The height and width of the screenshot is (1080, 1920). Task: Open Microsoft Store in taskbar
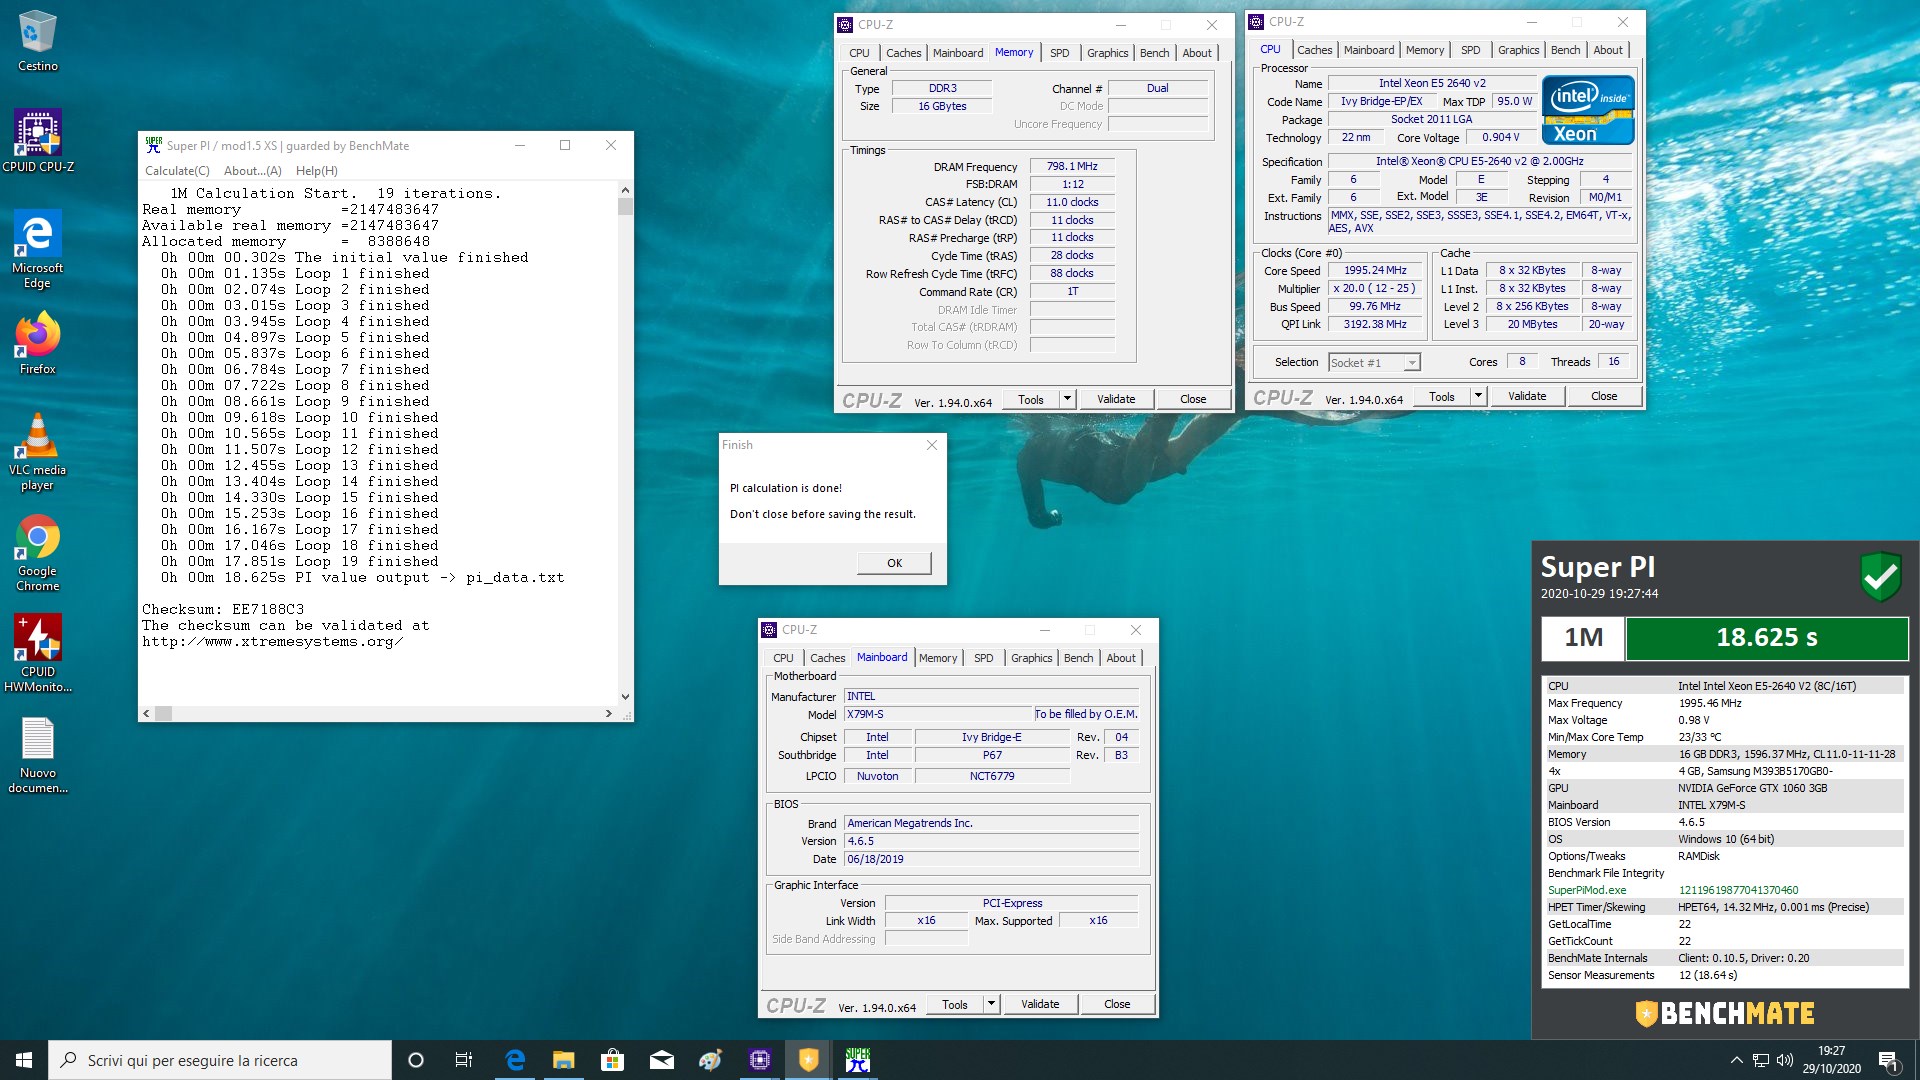tap(612, 1060)
